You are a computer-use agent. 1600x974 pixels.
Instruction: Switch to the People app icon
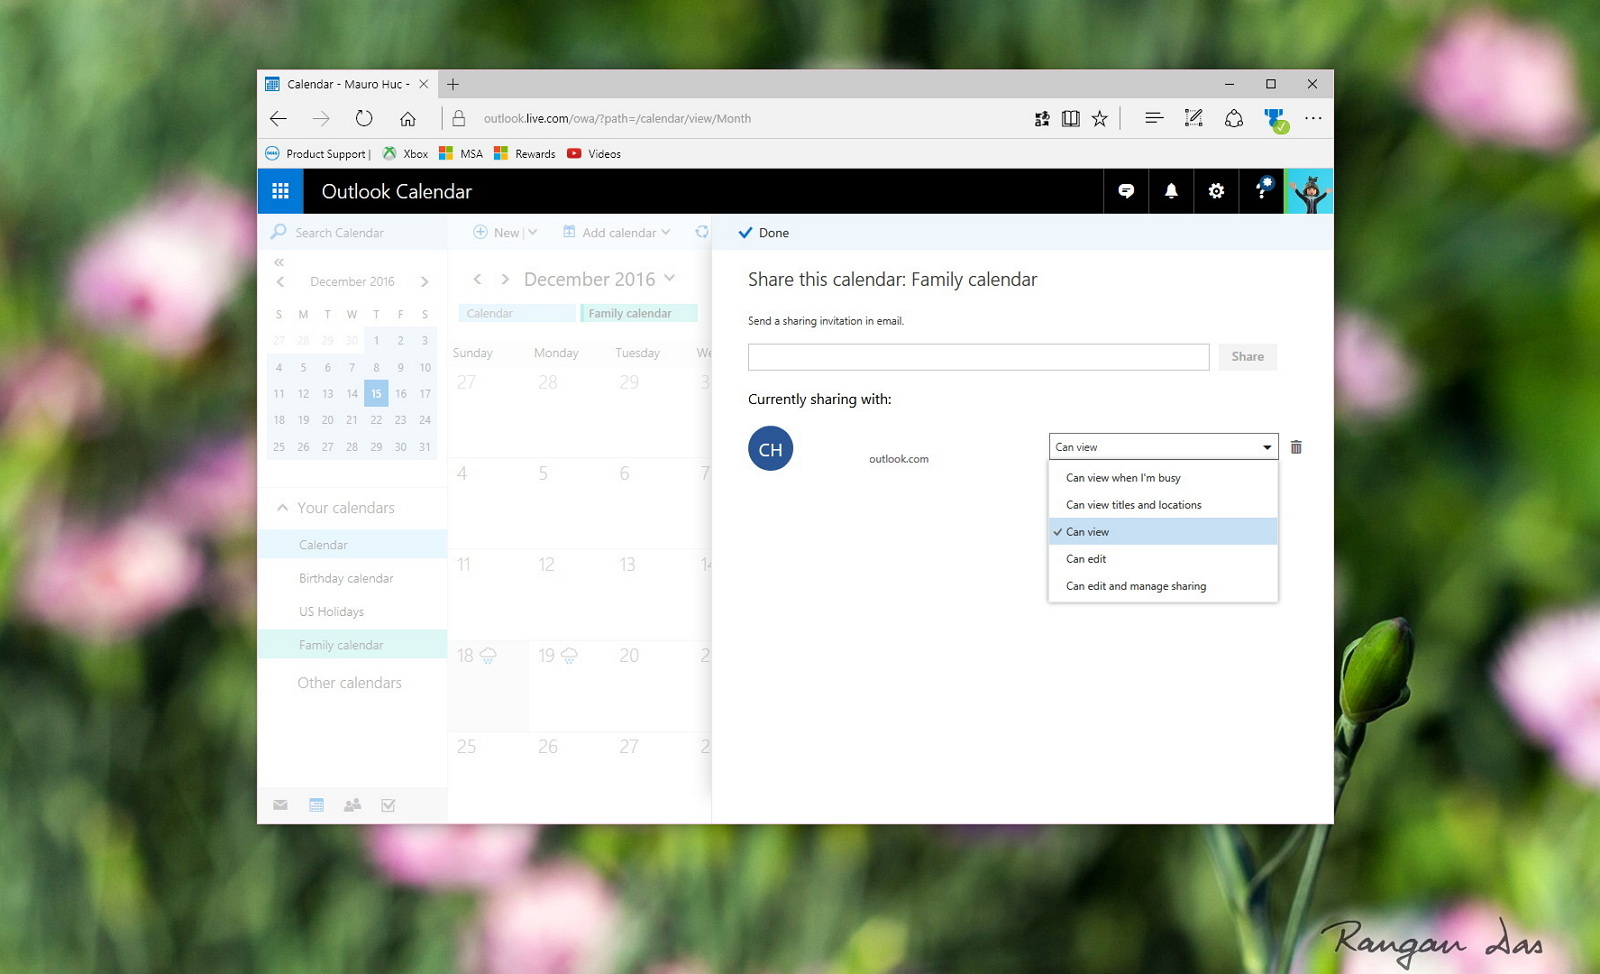point(352,804)
